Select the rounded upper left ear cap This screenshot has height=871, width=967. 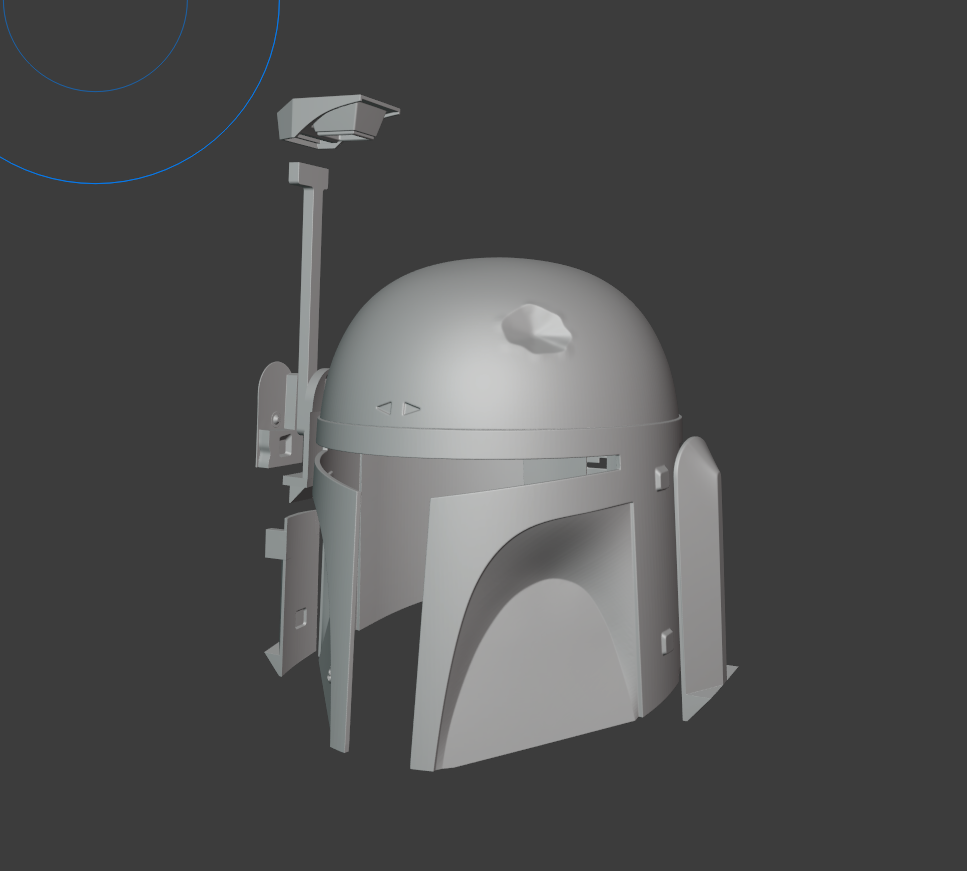(x=273, y=415)
